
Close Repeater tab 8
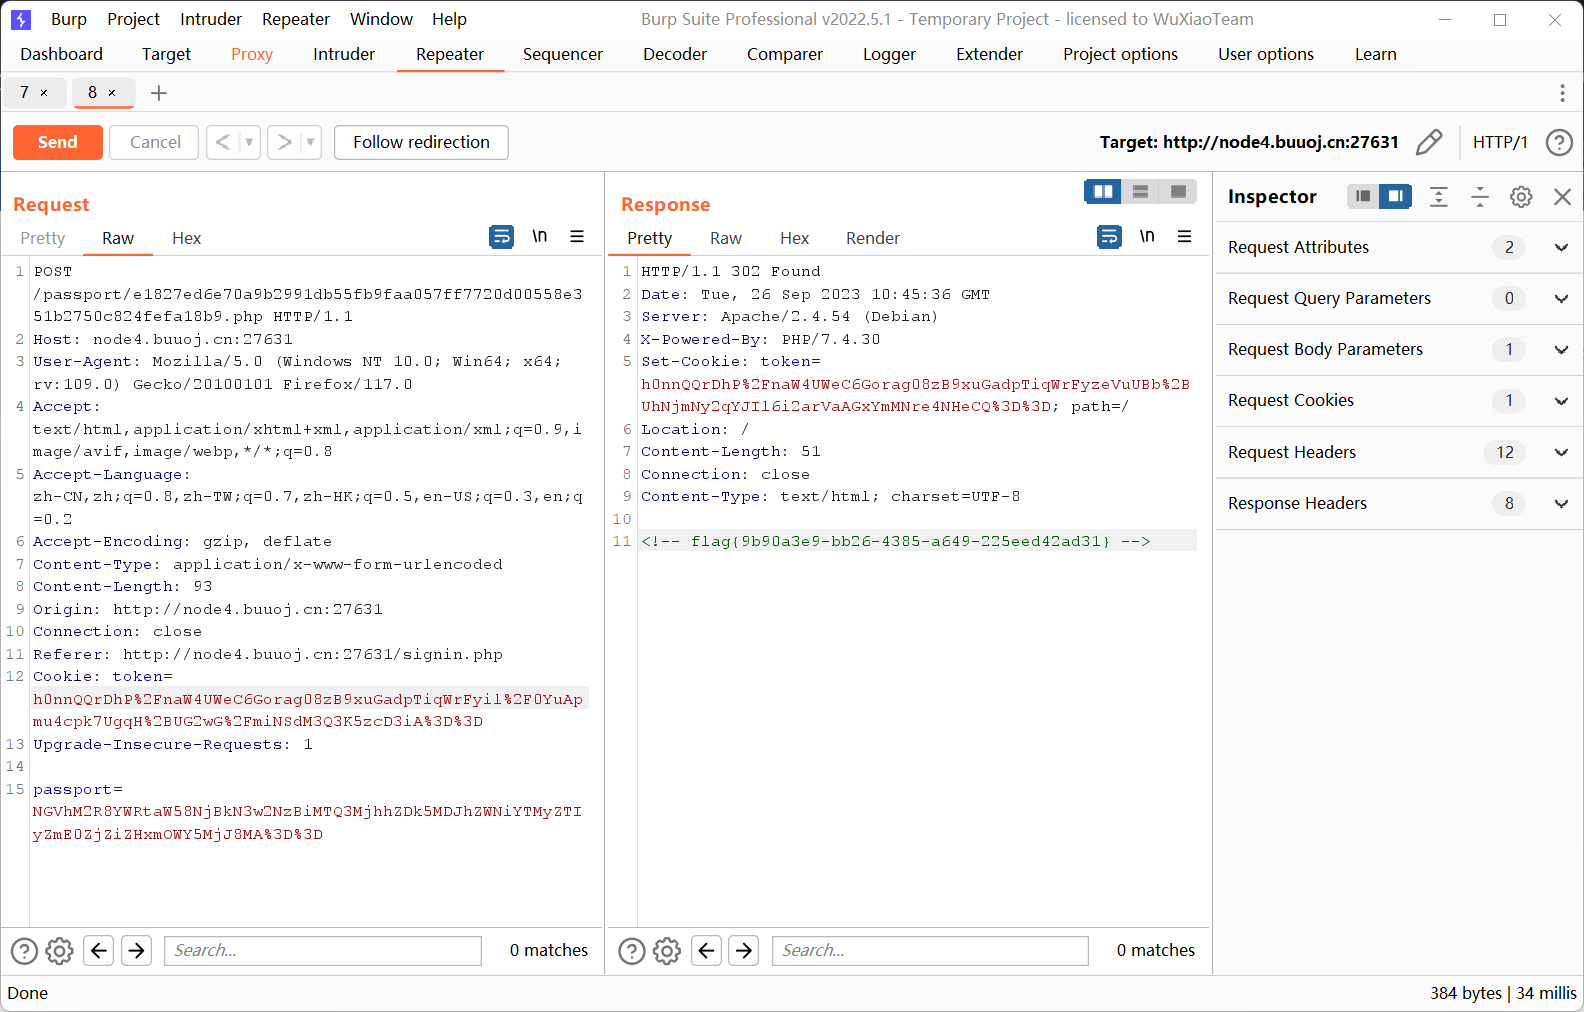[112, 93]
